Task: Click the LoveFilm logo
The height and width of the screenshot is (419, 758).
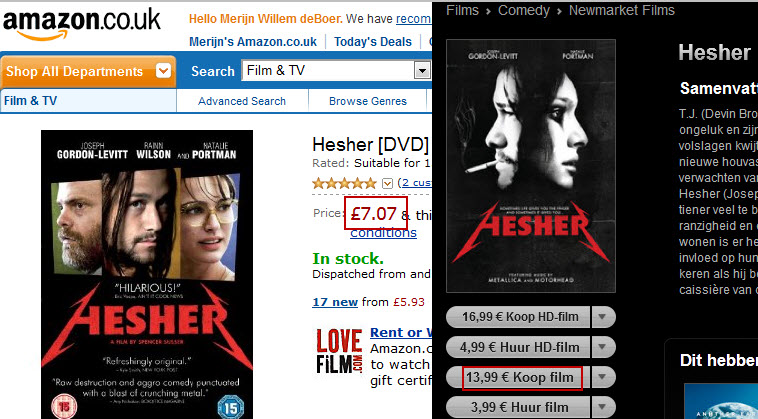Action: coord(339,351)
